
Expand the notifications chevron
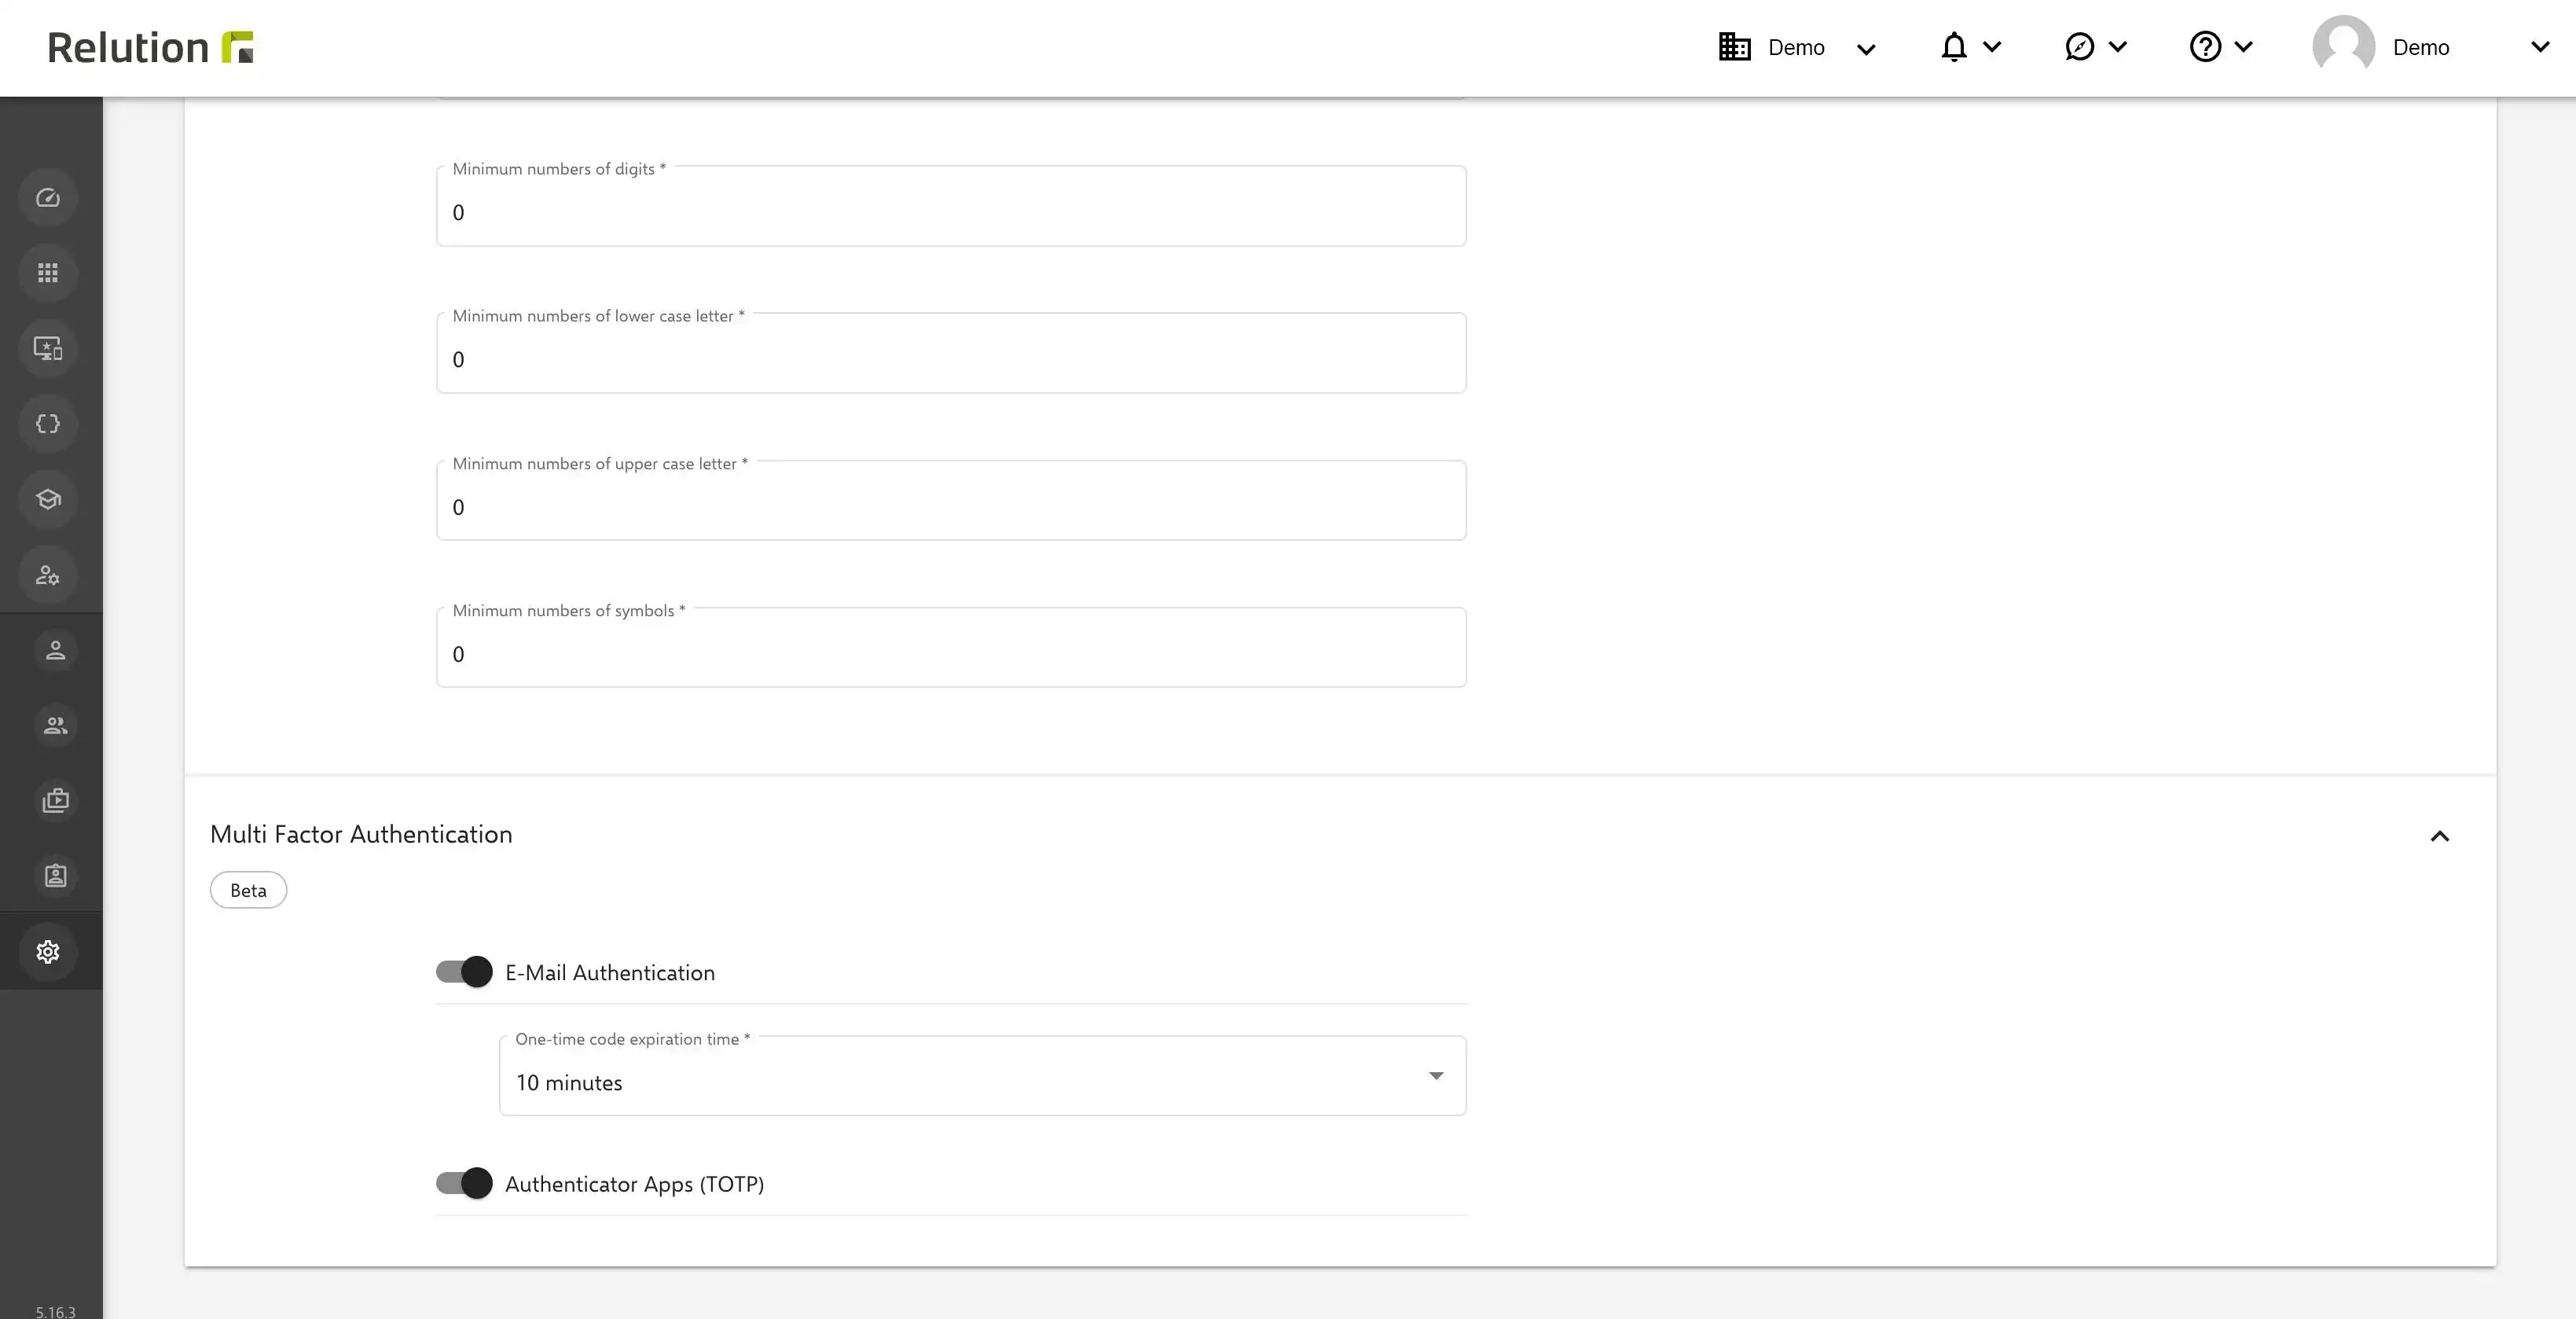tap(1992, 46)
